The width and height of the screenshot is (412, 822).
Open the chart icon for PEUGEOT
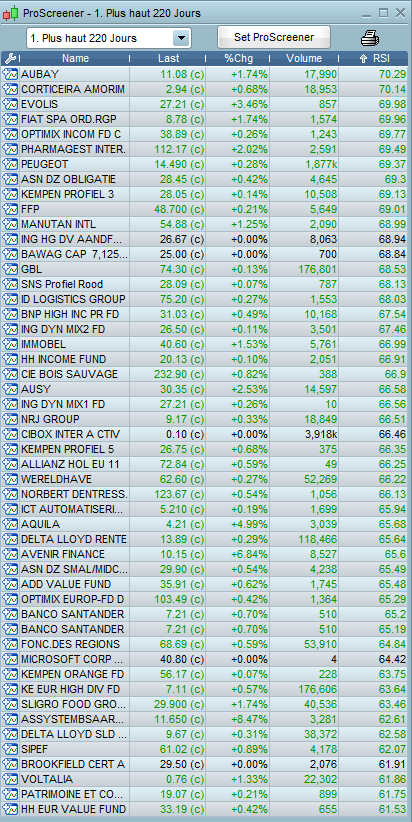click(x=10, y=164)
